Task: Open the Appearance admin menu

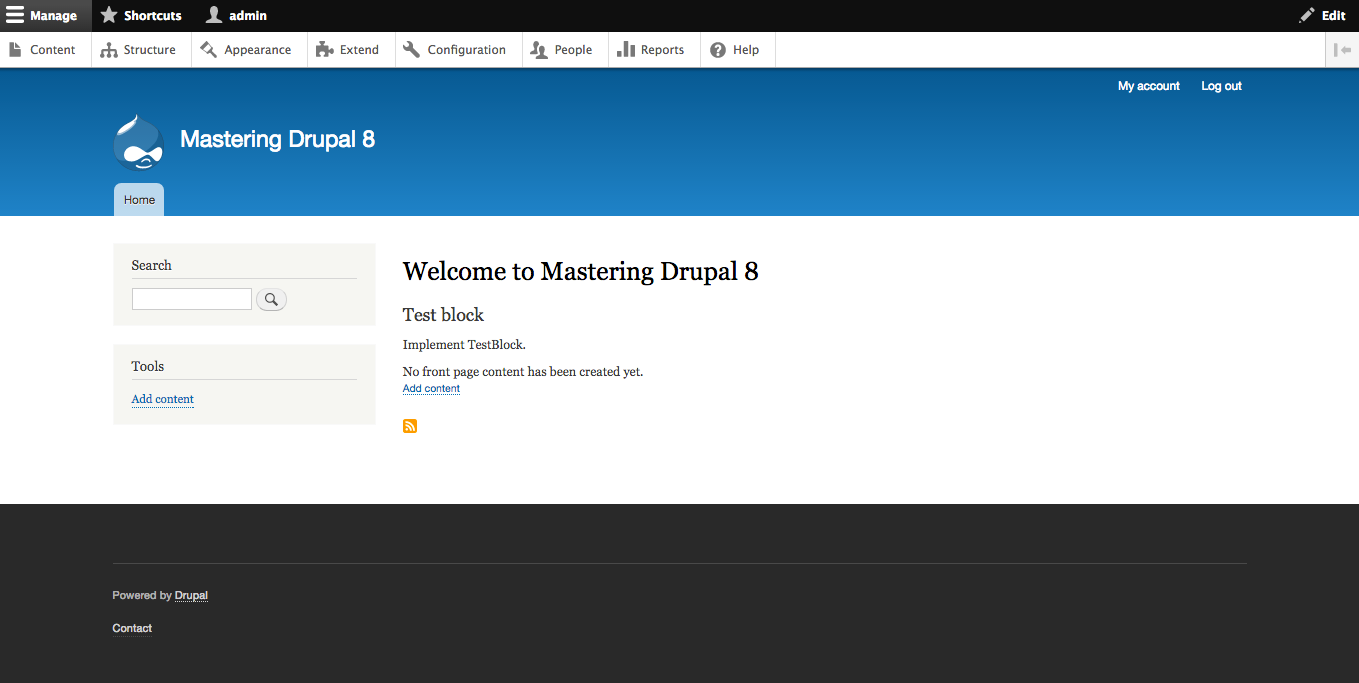Action: 246,50
